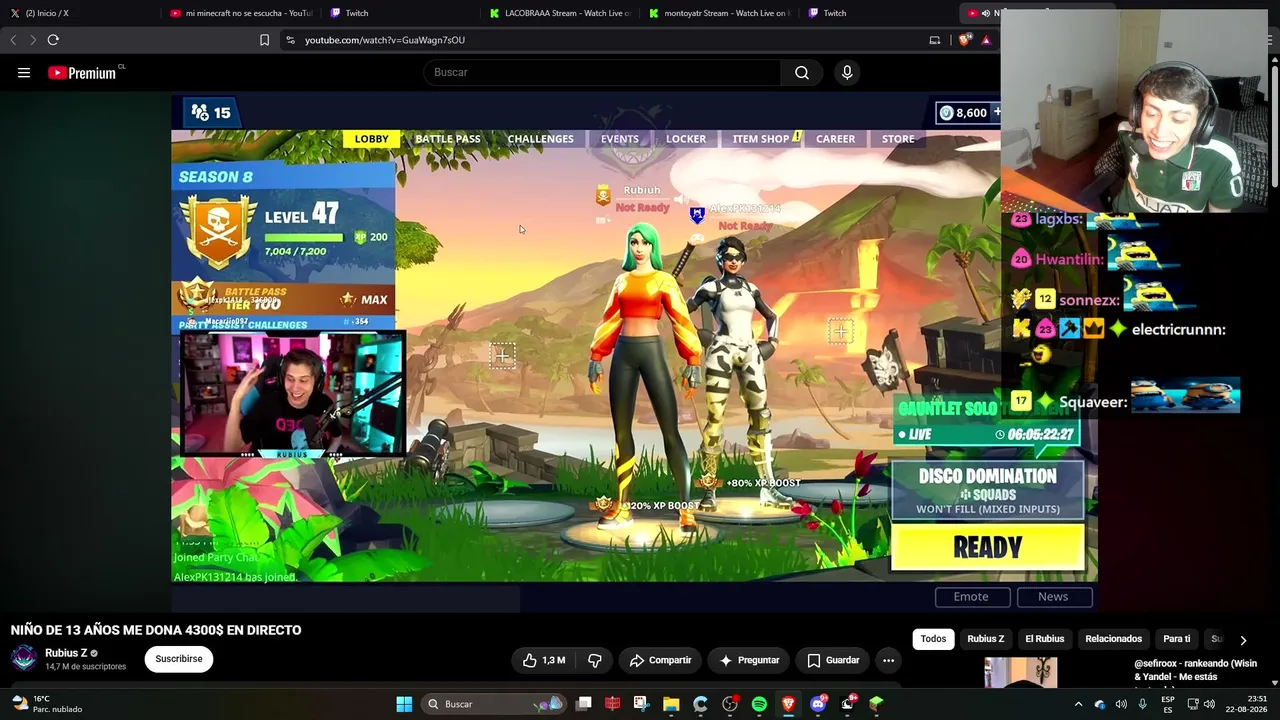The image size is (1280, 720).
Task: Switch to the first Twitch tab
Action: (401, 13)
